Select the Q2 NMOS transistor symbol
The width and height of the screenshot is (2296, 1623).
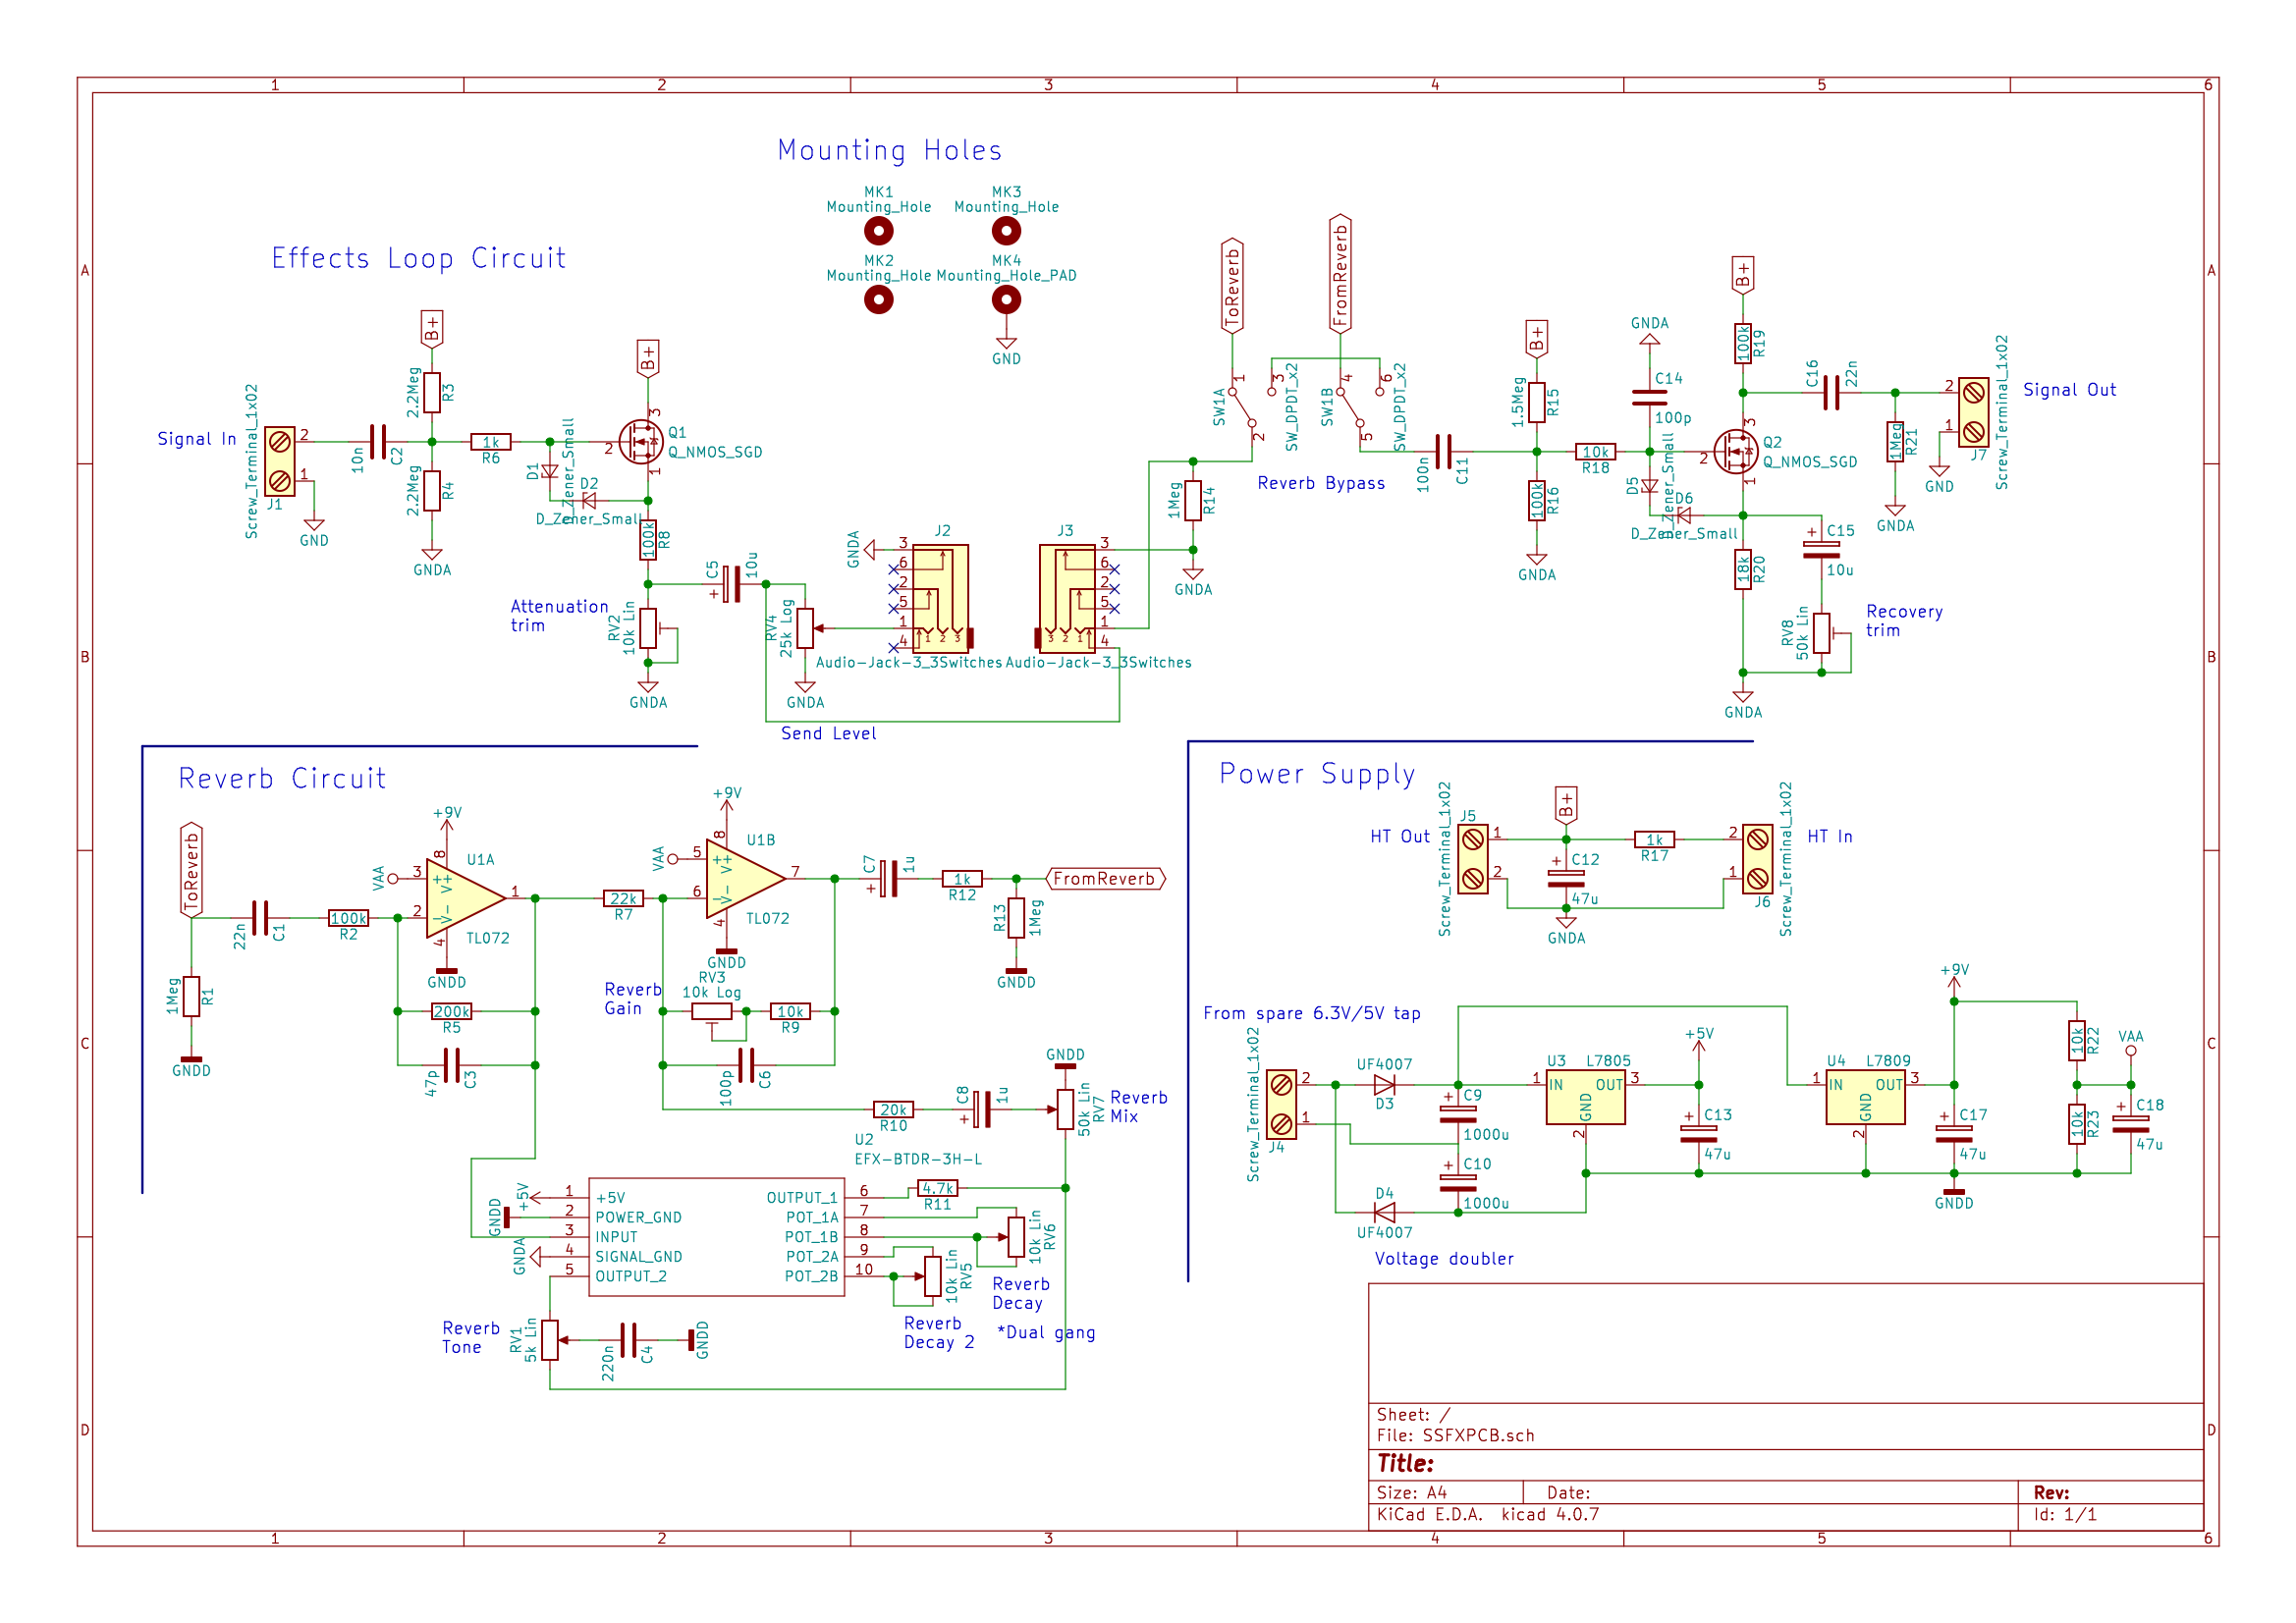click(x=1735, y=452)
